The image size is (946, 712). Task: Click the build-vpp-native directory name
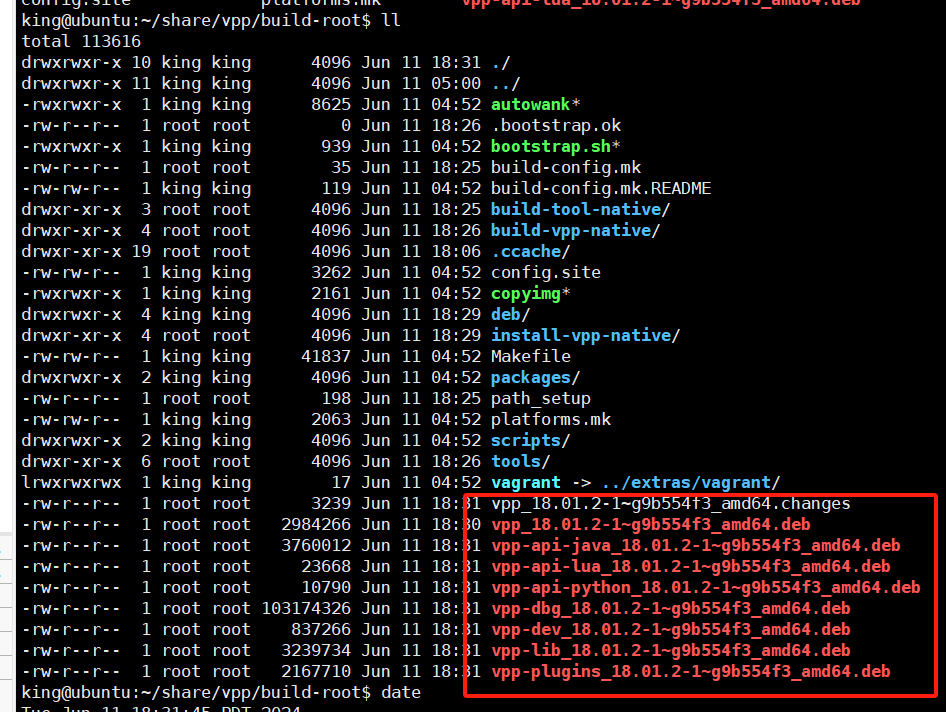[571, 230]
